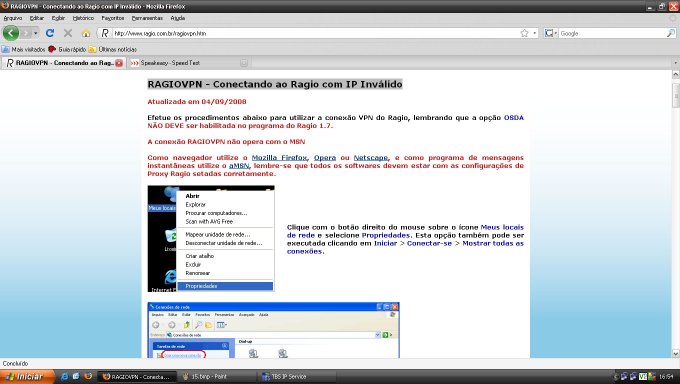Follow the aMSN link

click(x=239, y=166)
